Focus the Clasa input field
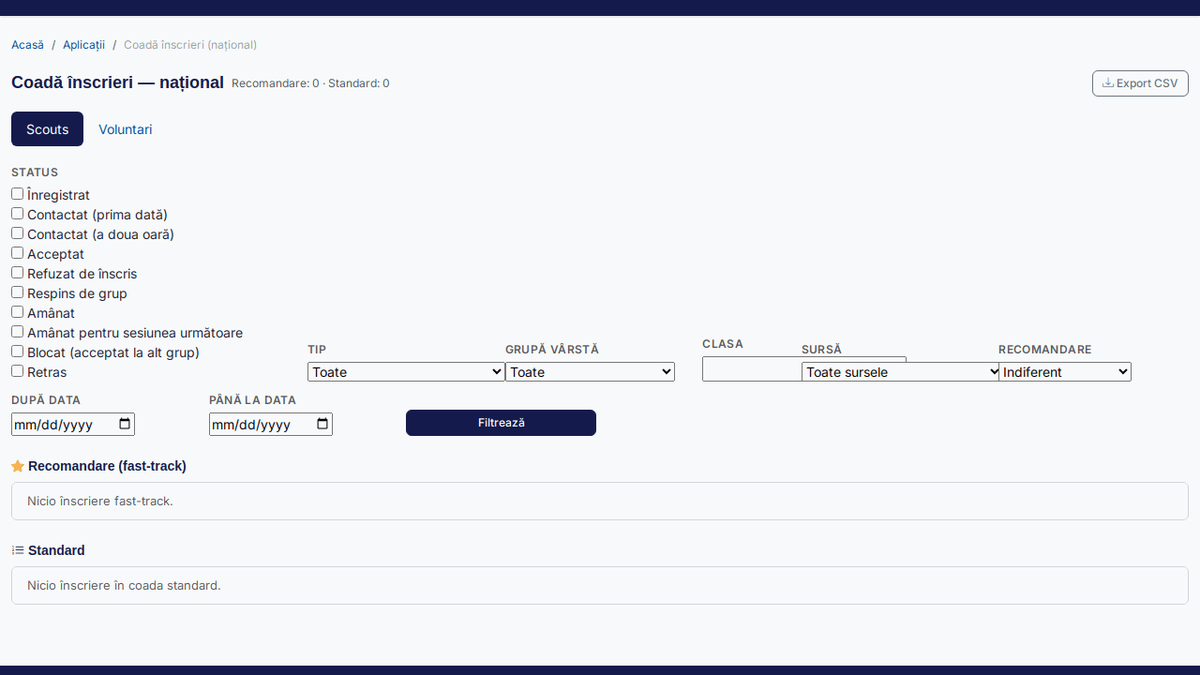The image size is (1200, 675). (x=752, y=369)
